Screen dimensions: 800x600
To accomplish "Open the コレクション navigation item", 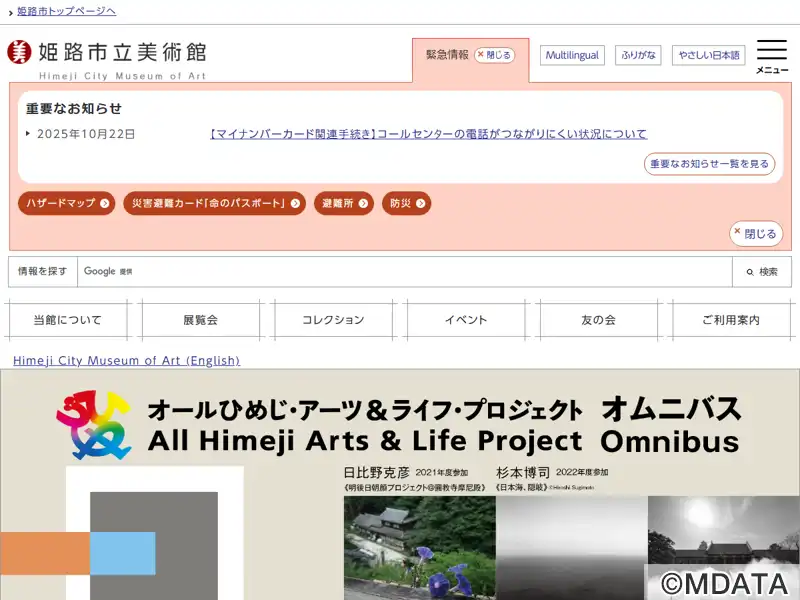I will (333, 320).
